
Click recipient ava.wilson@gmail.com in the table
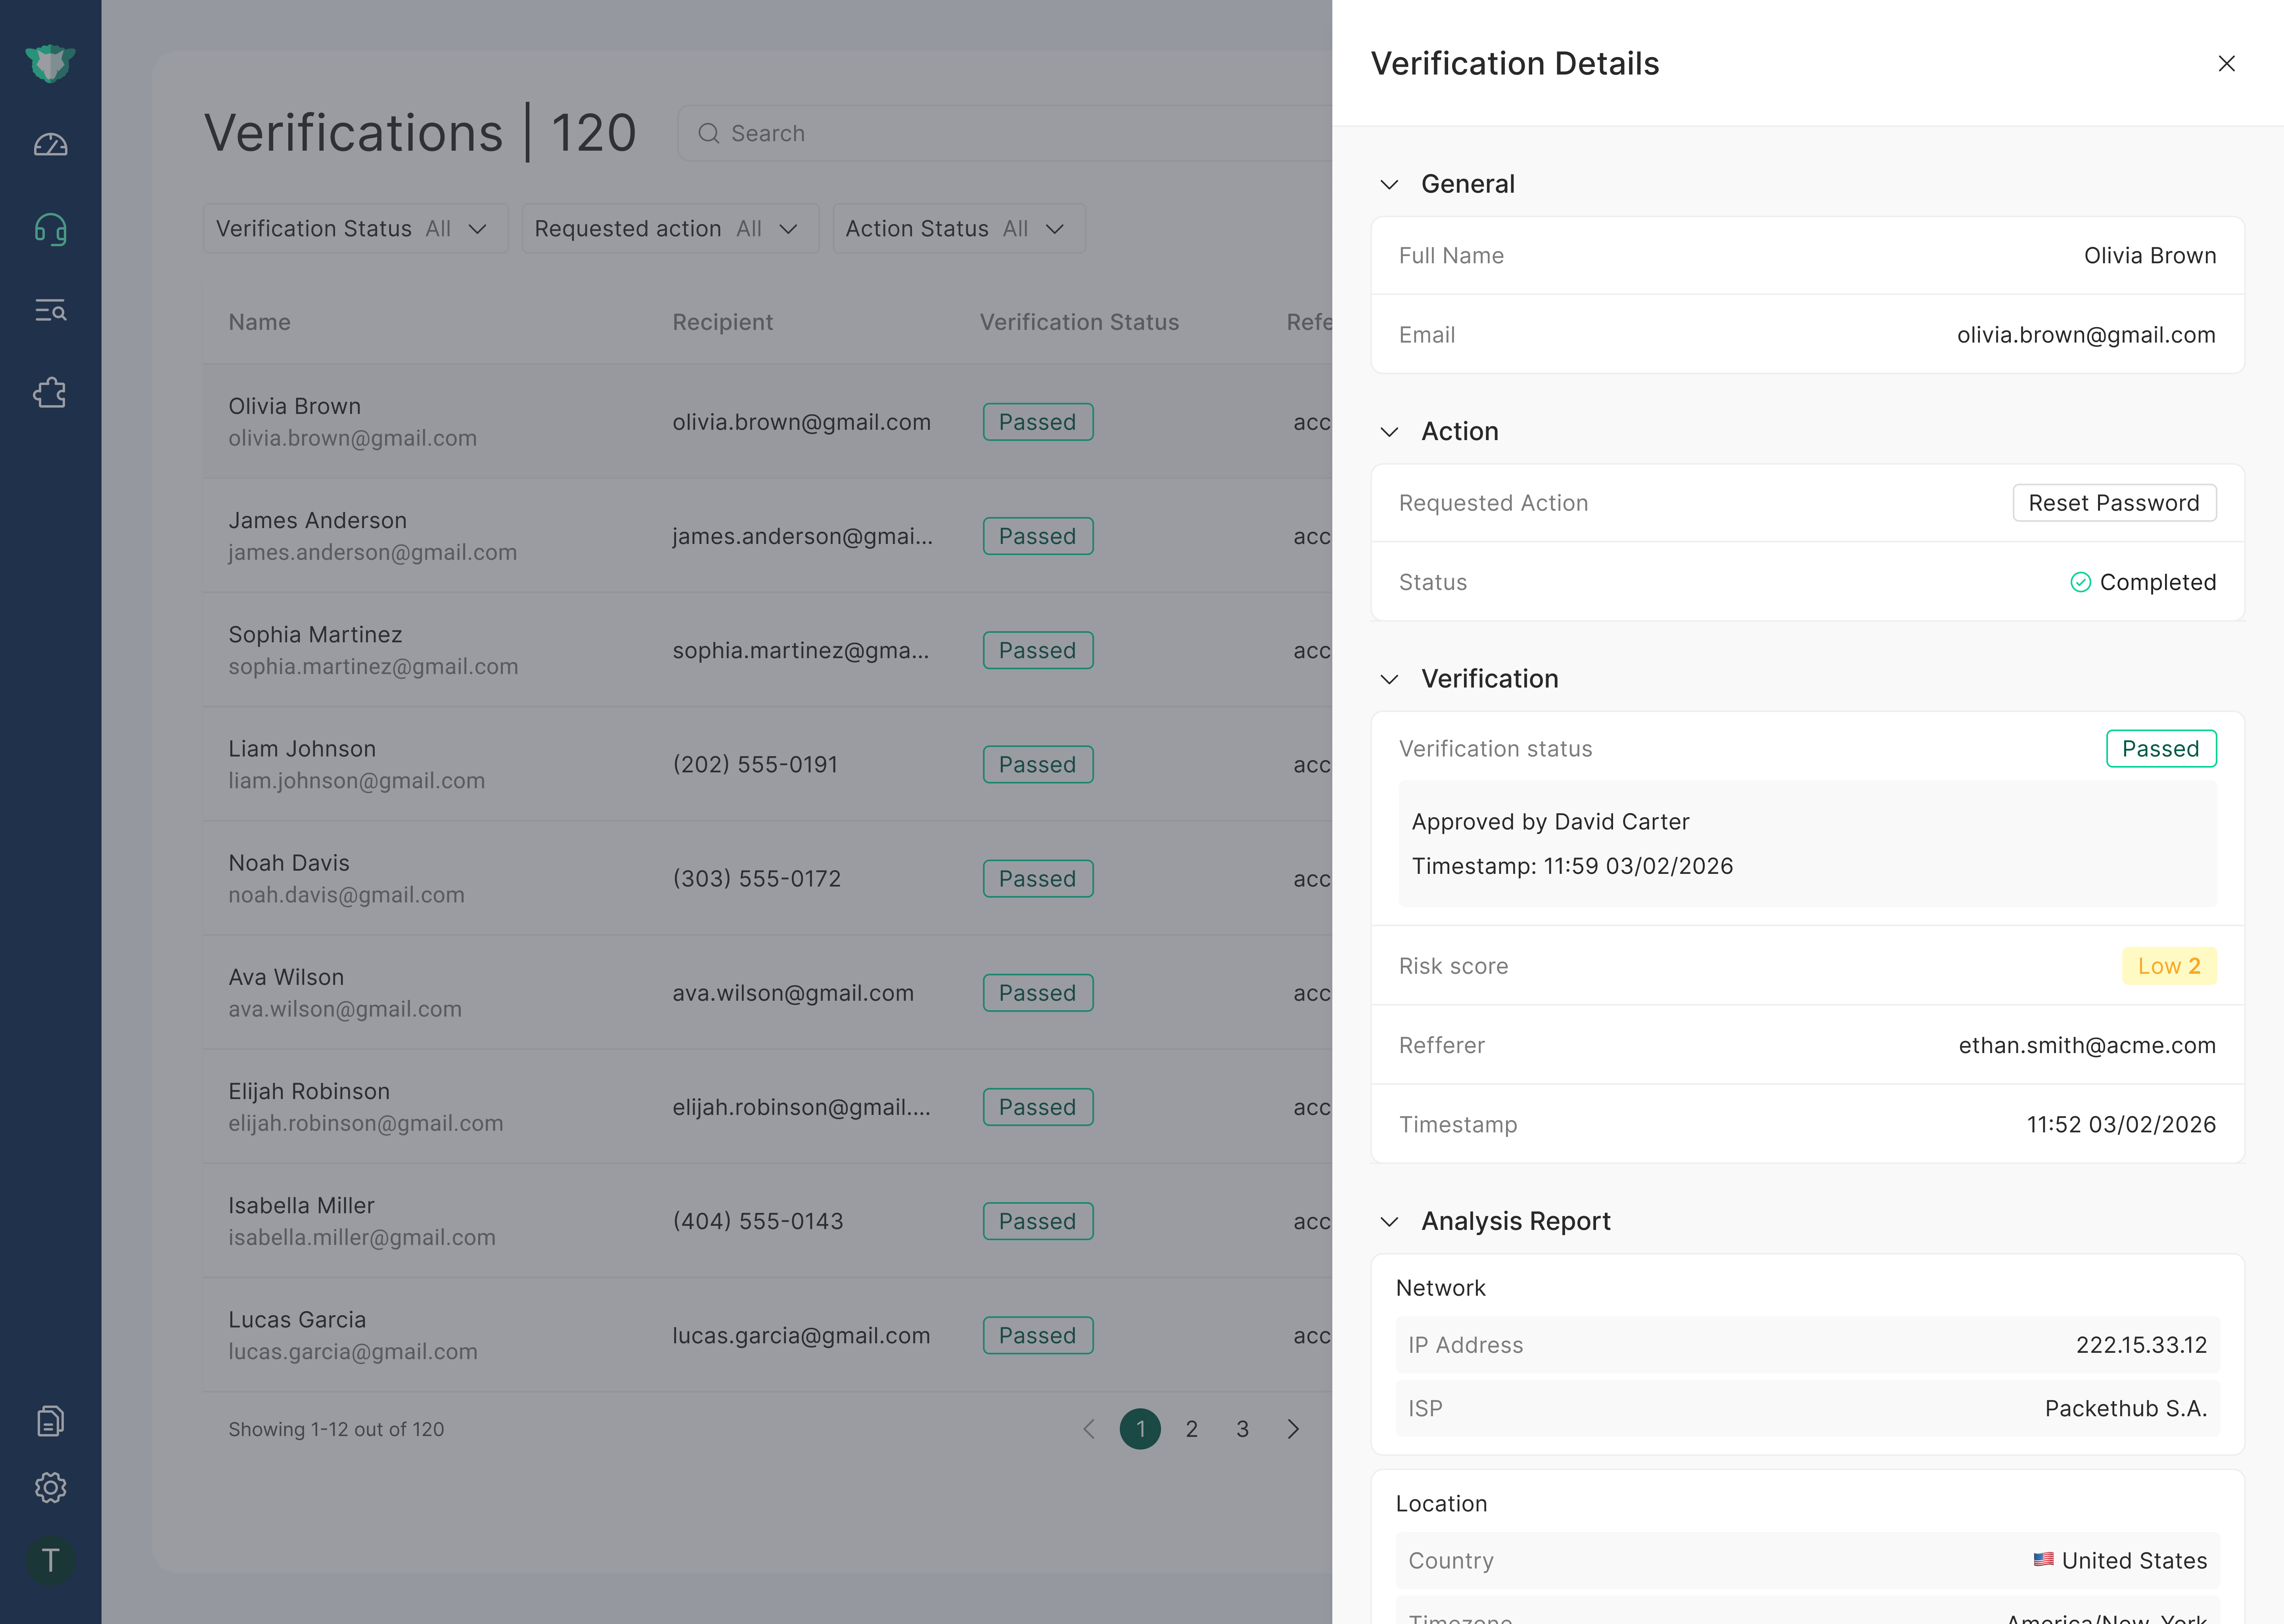click(x=793, y=993)
